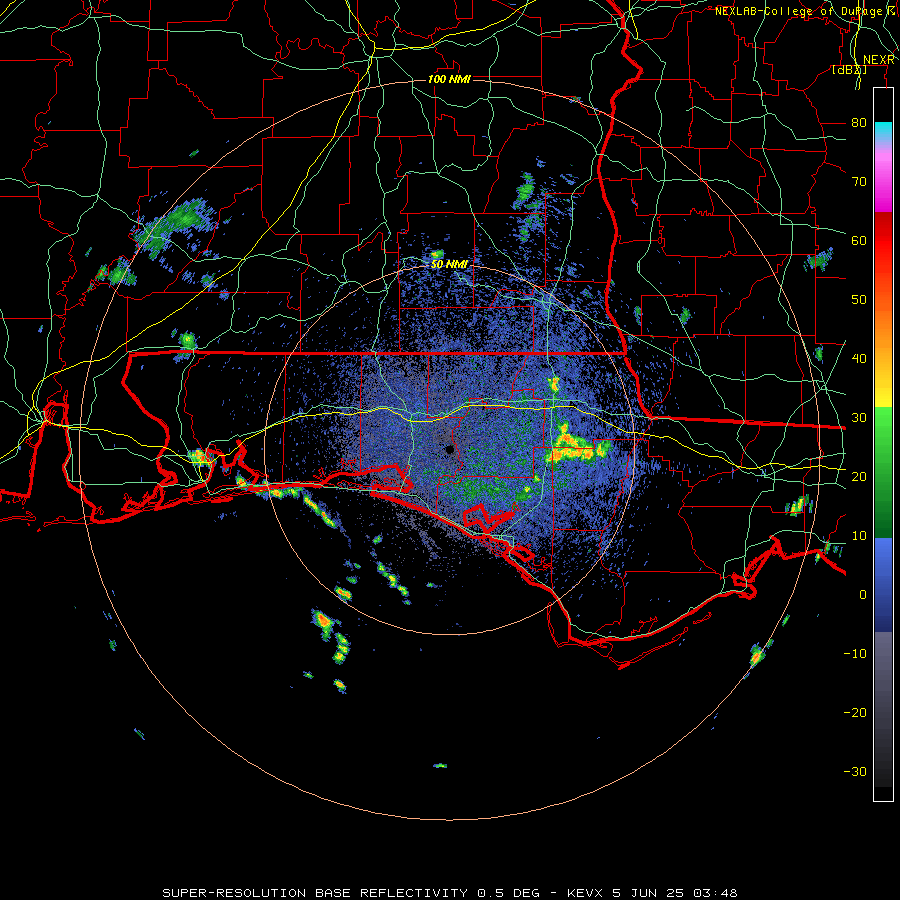Screen dimensions: 900x900
Task: Click the 0 value on the dBZ scale
Action: point(863,595)
